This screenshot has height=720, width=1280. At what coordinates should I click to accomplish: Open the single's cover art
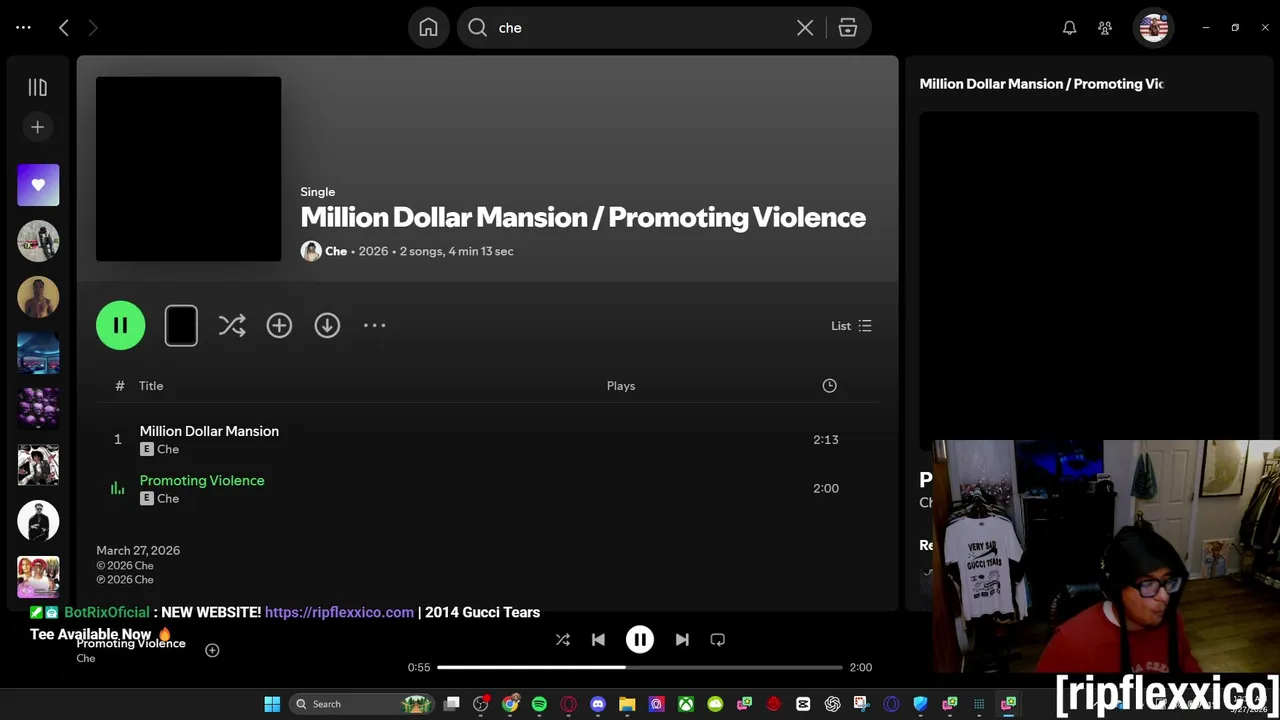pos(188,169)
